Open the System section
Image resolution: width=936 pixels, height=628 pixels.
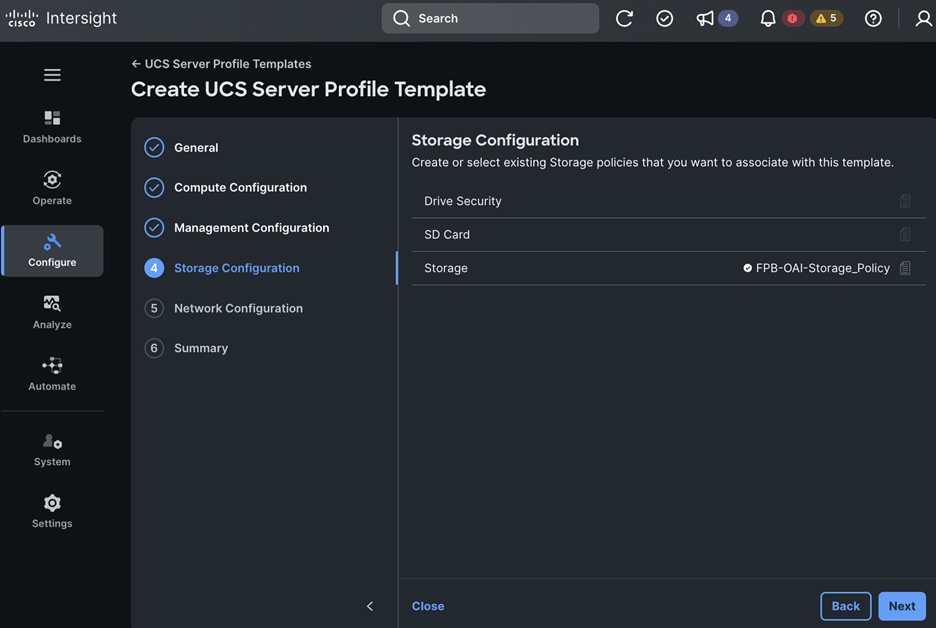click(x=52, y=450)
